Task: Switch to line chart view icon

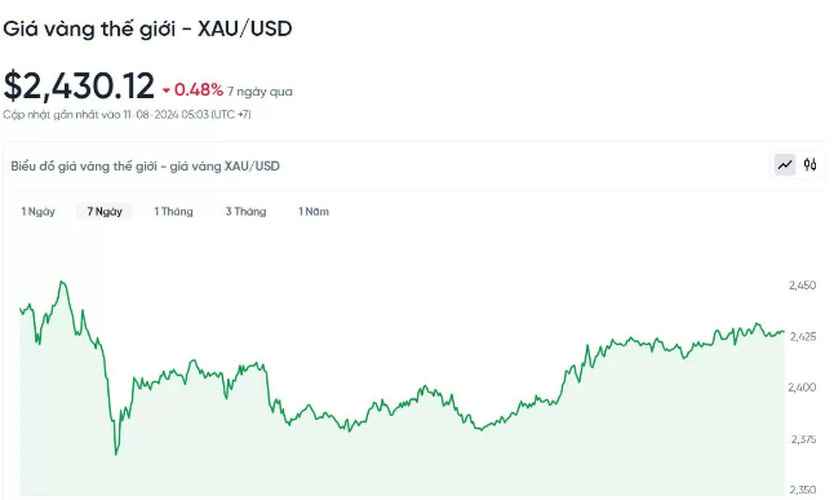Action: pyautogui.click(x=785, y=165)
